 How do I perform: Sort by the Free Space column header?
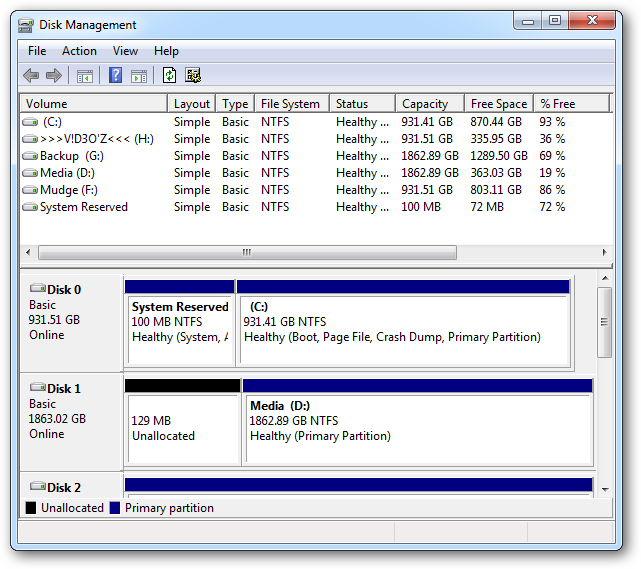(x=499, y=103)
